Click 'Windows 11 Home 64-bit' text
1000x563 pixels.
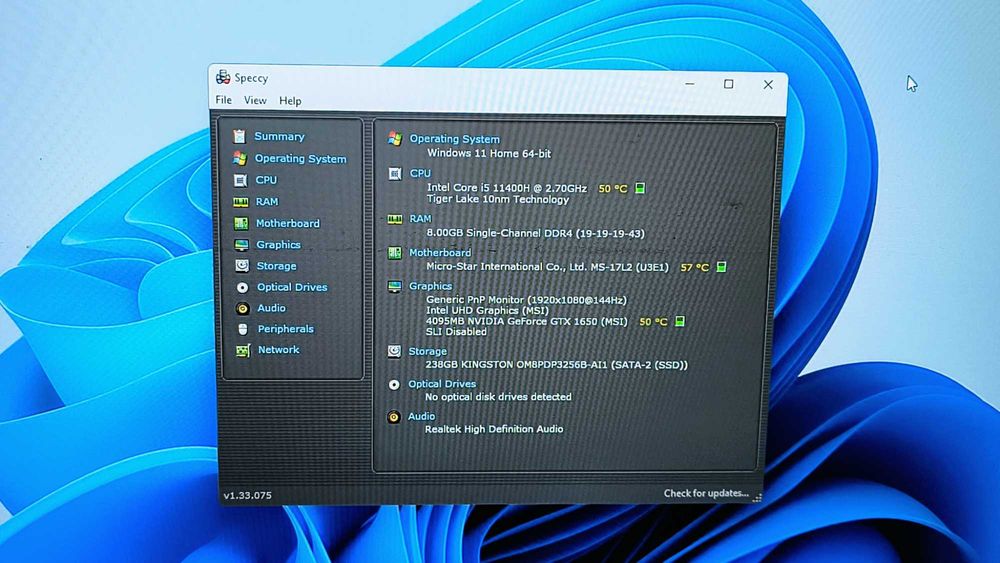pos(489,154)
